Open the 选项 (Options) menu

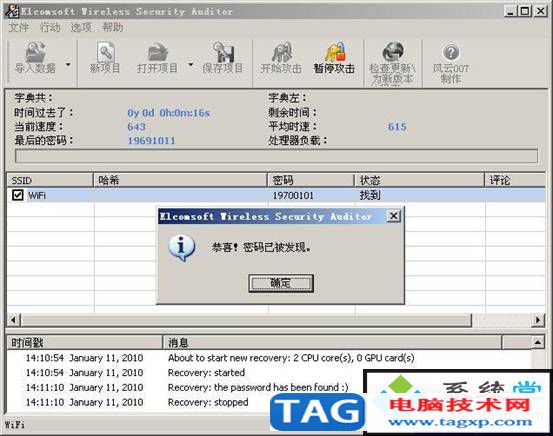coord(81,27)
